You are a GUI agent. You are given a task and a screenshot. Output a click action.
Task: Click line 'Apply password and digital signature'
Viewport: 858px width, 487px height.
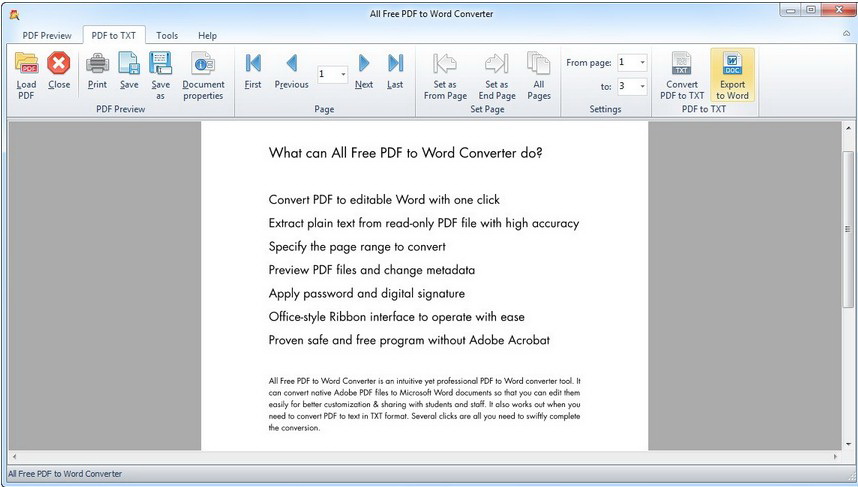tap(367, 293)
